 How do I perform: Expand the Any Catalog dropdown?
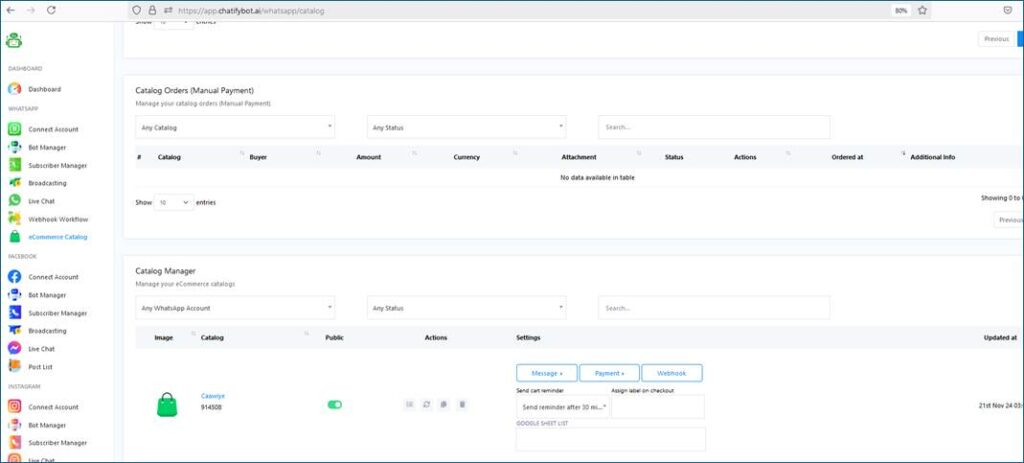235,127
